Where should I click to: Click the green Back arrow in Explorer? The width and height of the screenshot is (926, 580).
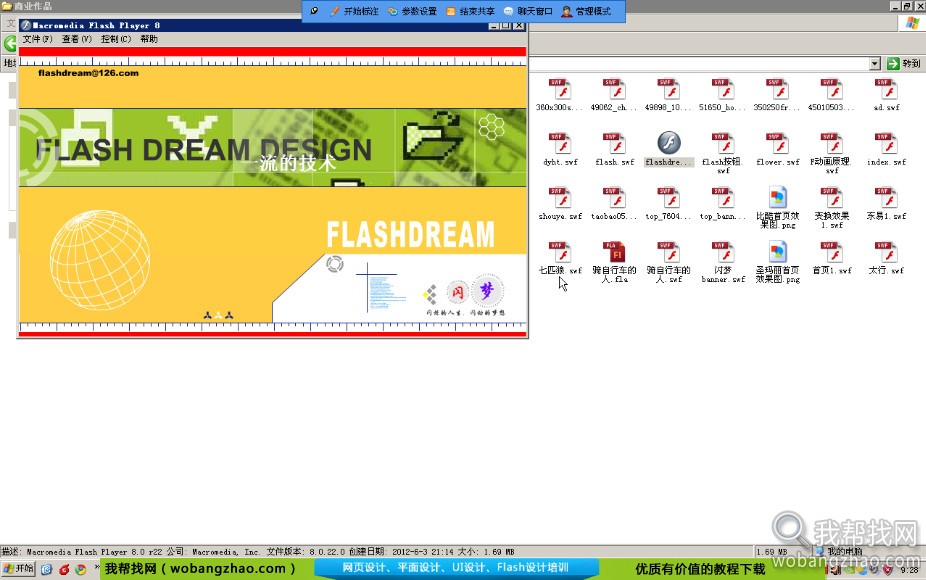pos(10,43)
